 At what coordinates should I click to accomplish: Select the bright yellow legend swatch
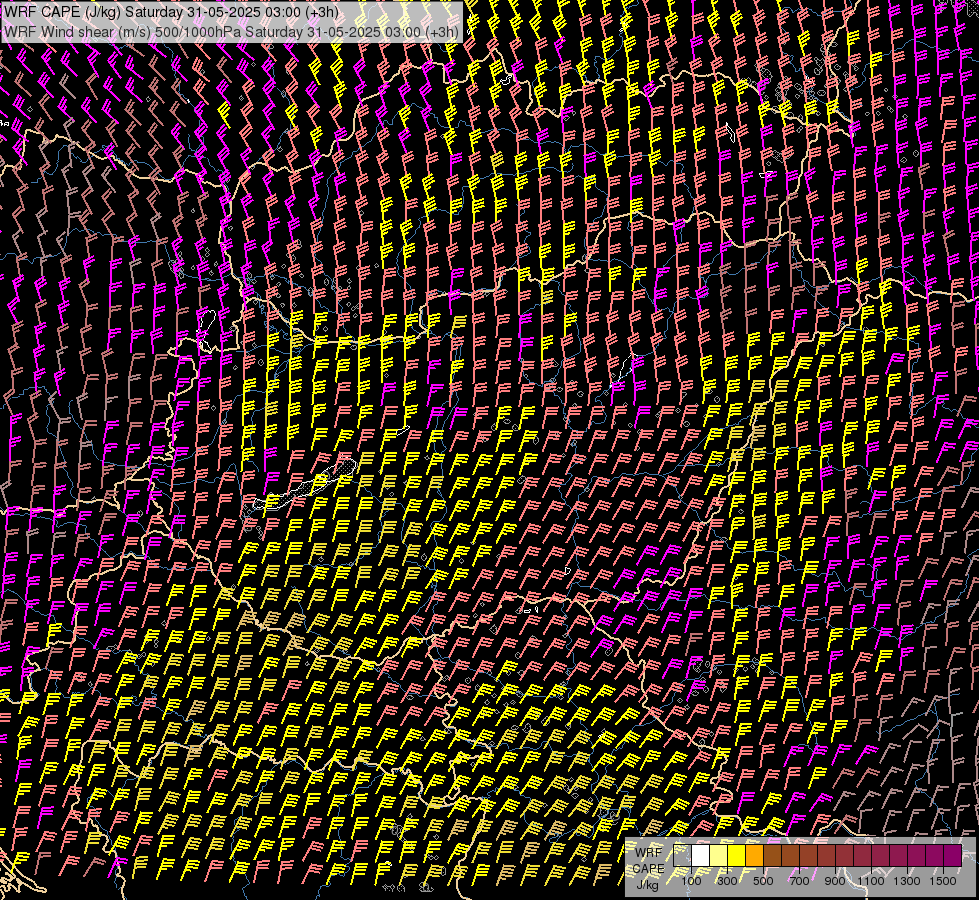(737, 856)
